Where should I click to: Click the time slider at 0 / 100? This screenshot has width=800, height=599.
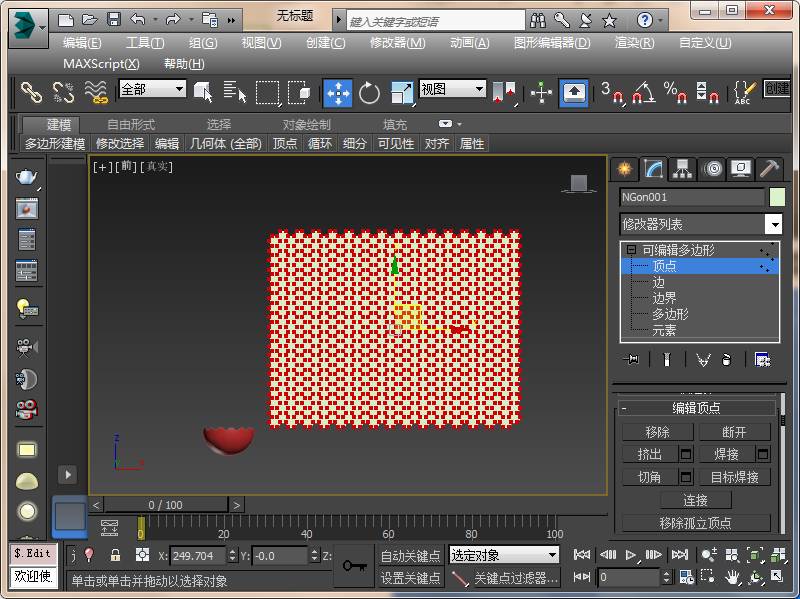[165, 505]
